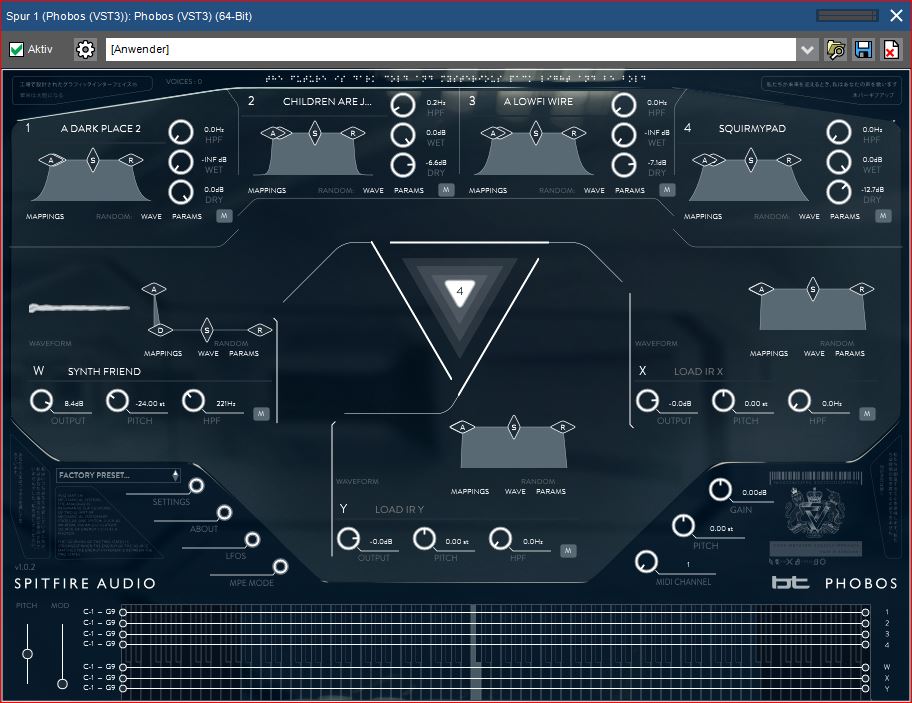Open the MPE MODE page
The image size is (912, 703).
pyautogui.click(x=280, y=566)
